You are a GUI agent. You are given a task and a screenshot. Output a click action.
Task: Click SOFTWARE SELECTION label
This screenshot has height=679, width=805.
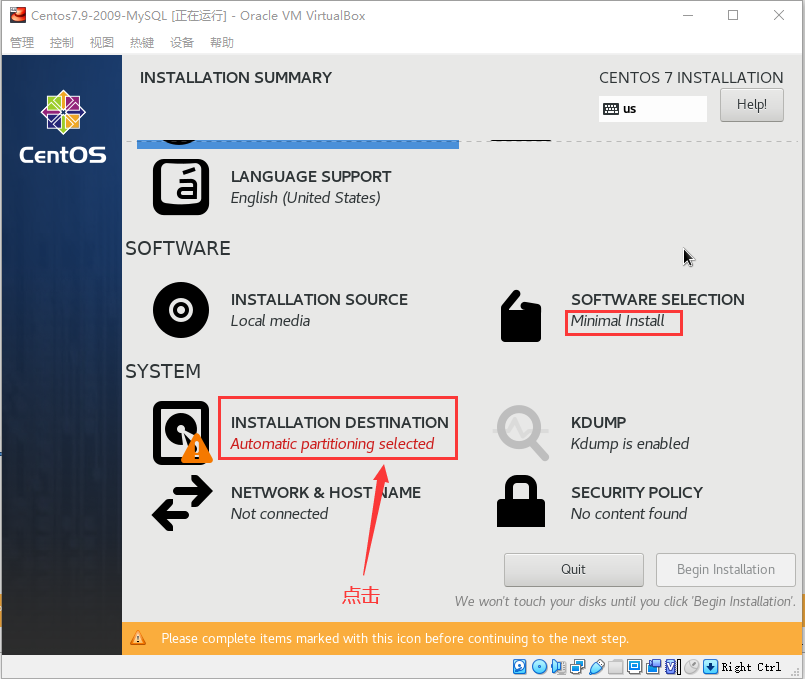(x=658, y=299)
